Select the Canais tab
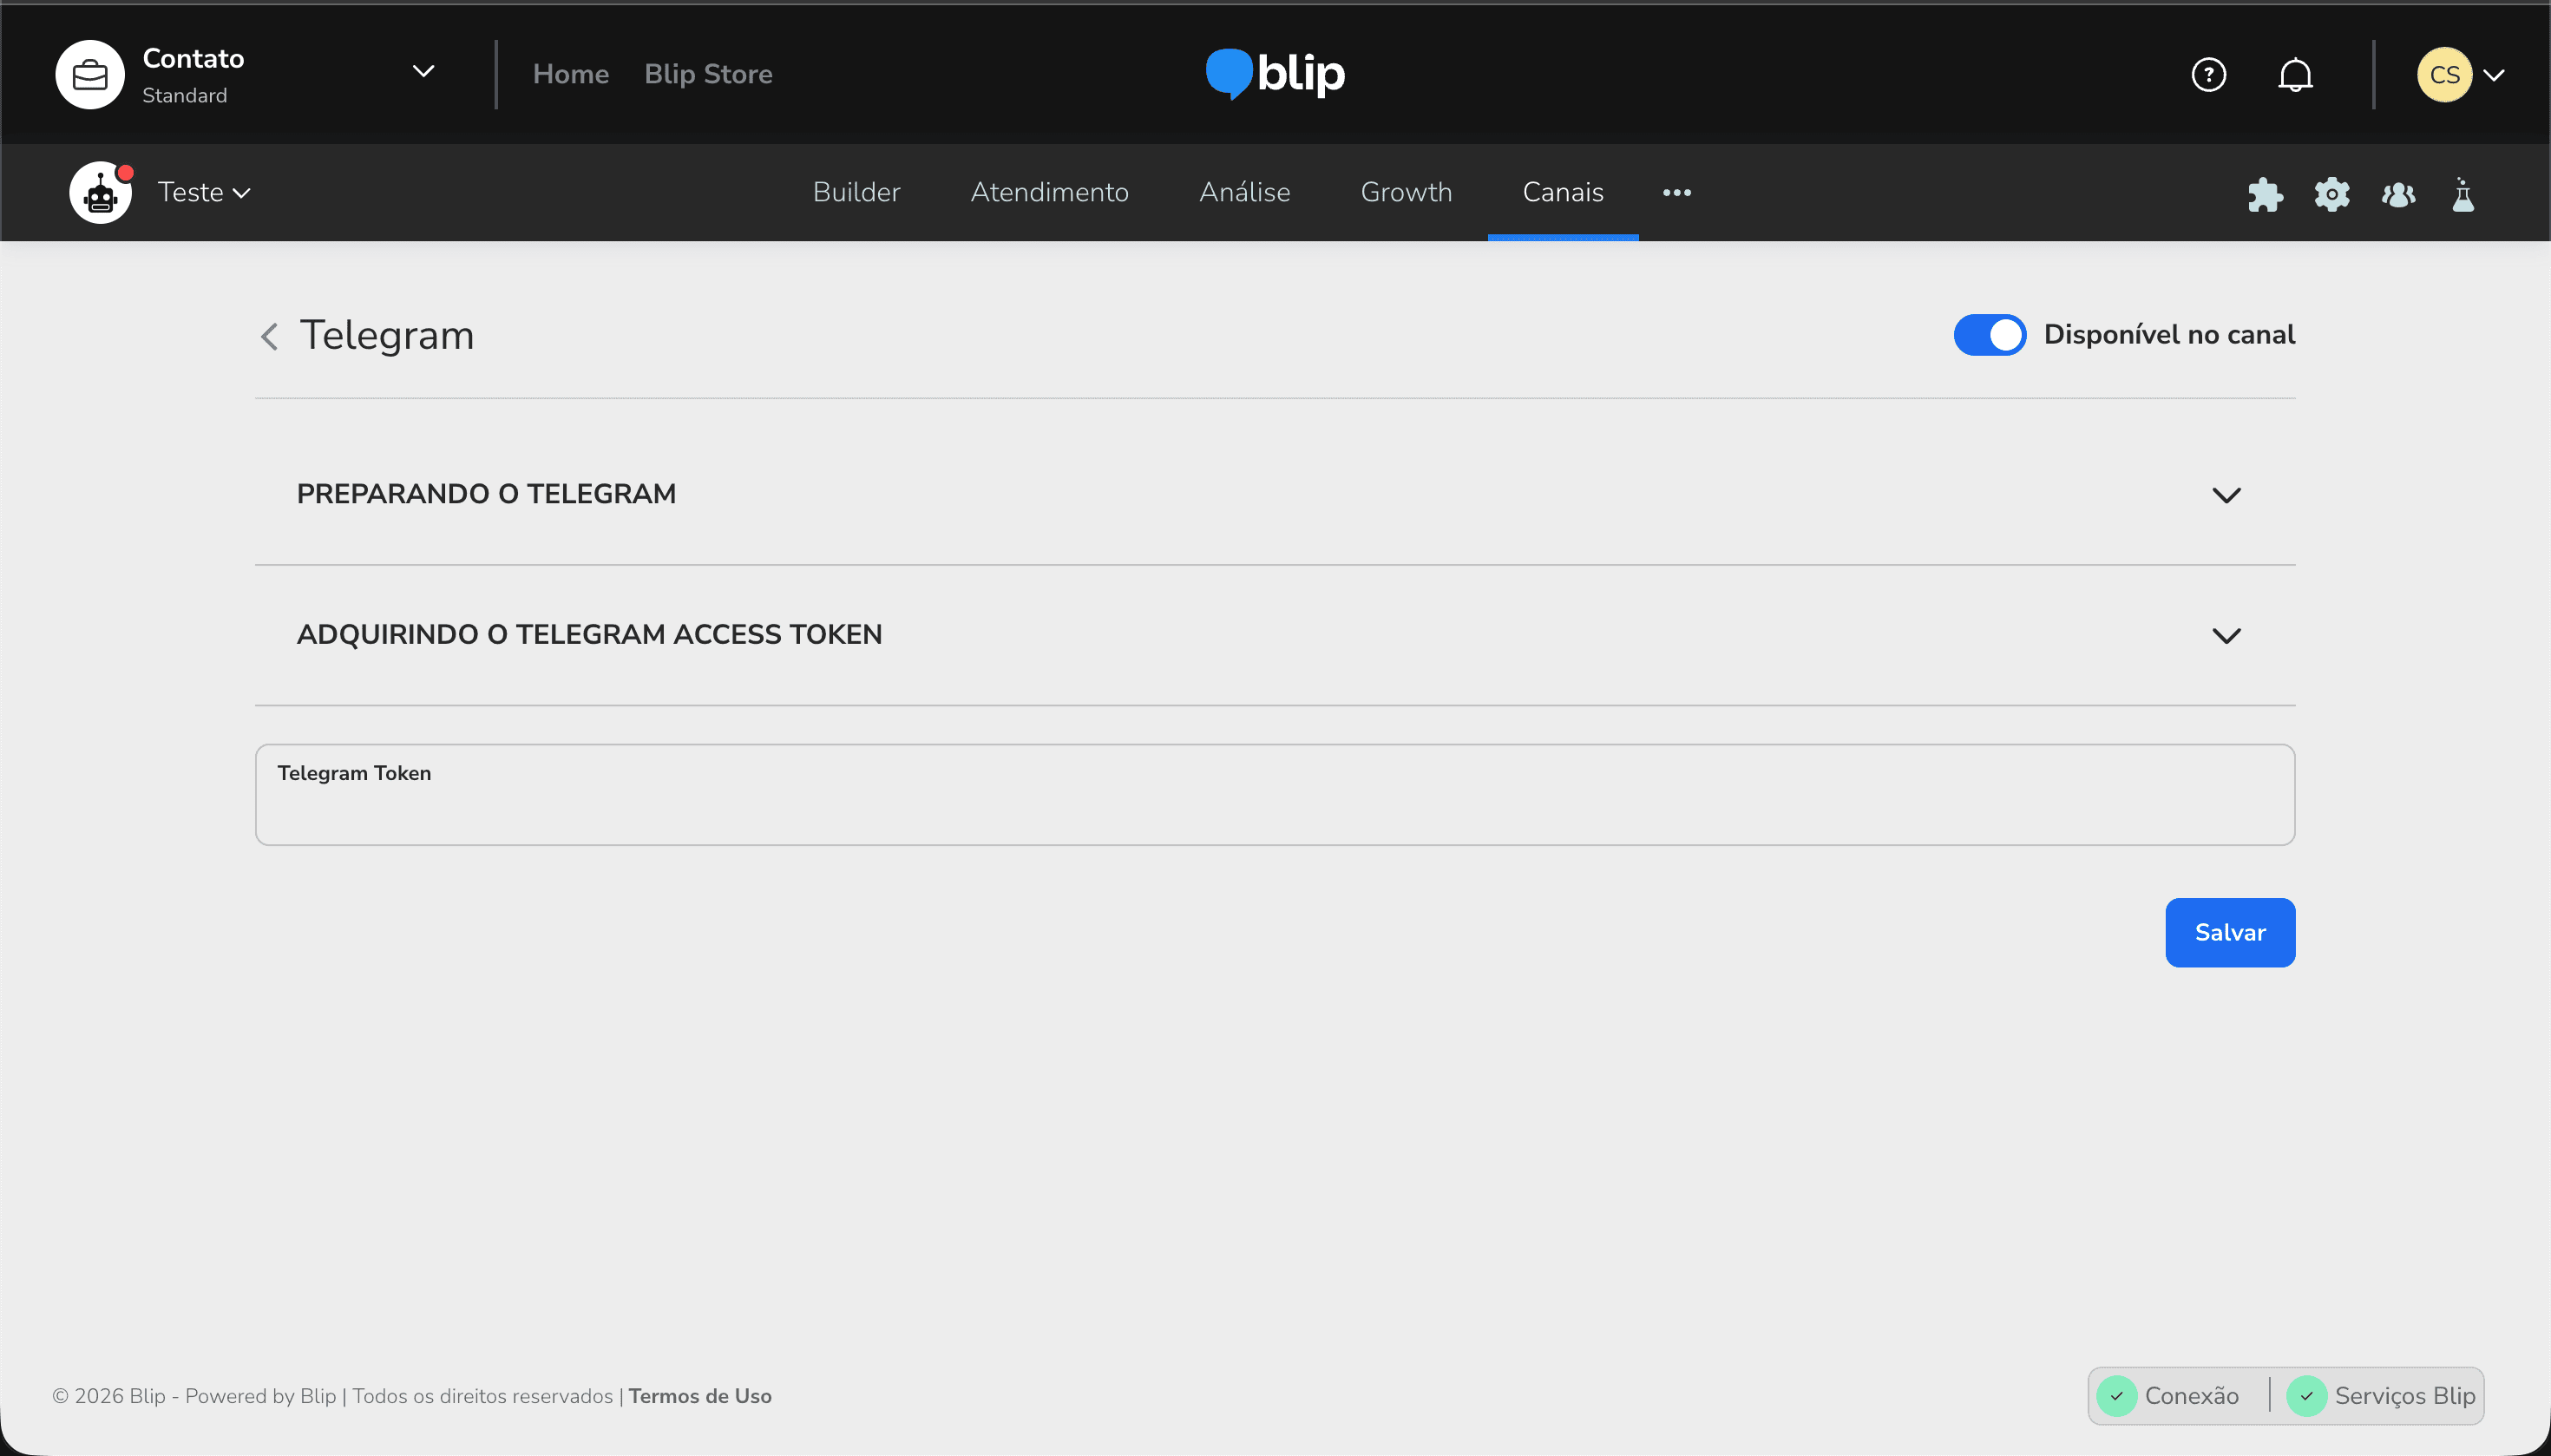 (1563, 192)
